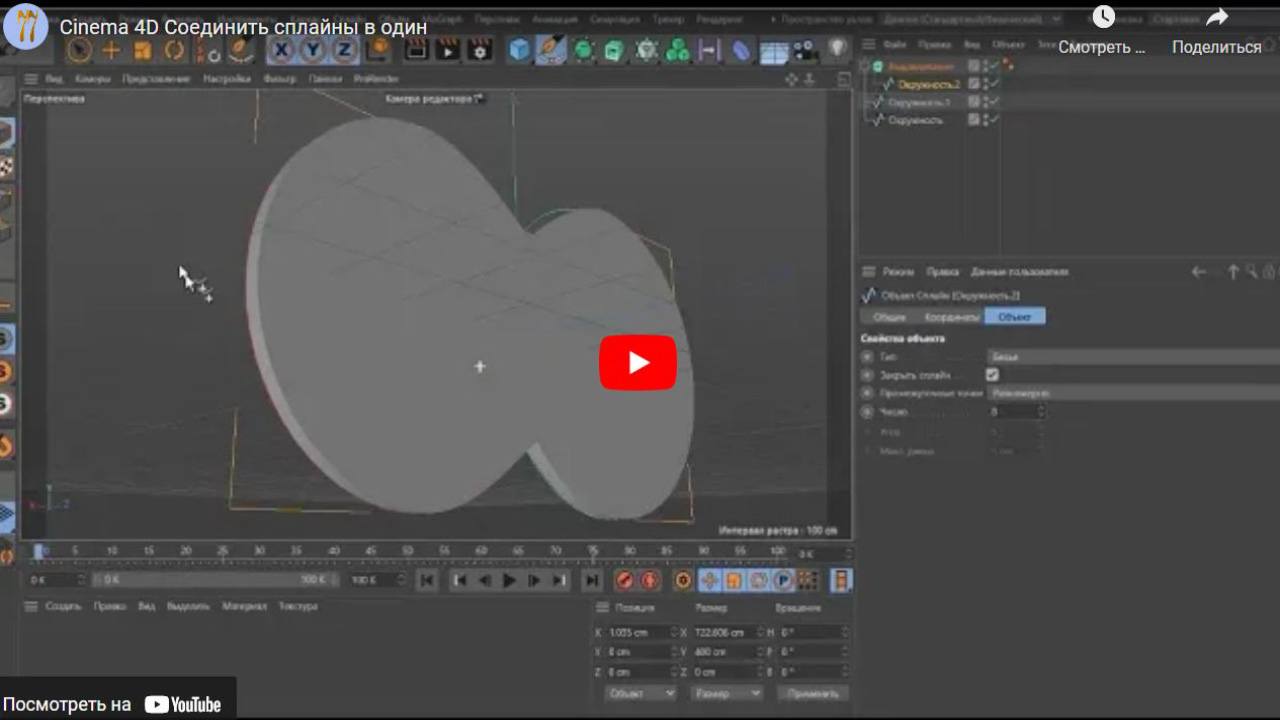
Task: Select the Scale tool orange square icon
Action: 143,50
